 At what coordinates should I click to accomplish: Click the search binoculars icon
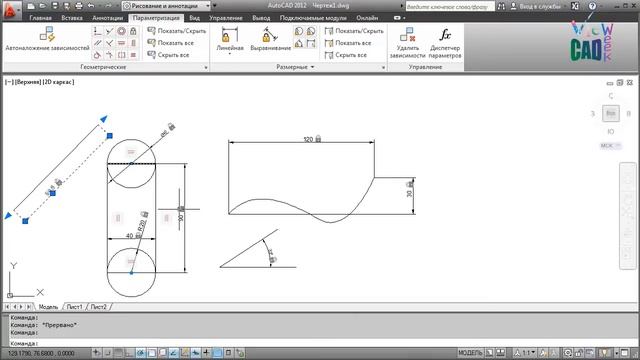click(x=501, y=6)
